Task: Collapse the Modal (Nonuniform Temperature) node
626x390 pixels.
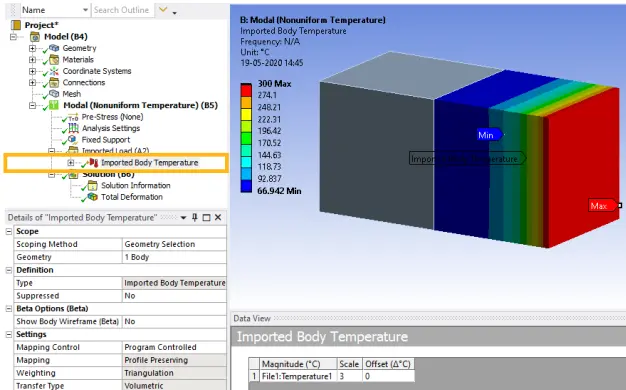Action: point(32,106)
